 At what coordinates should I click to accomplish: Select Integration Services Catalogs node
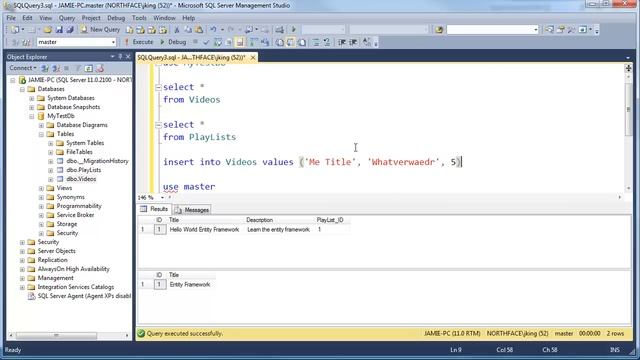click(x=76, y=287)
